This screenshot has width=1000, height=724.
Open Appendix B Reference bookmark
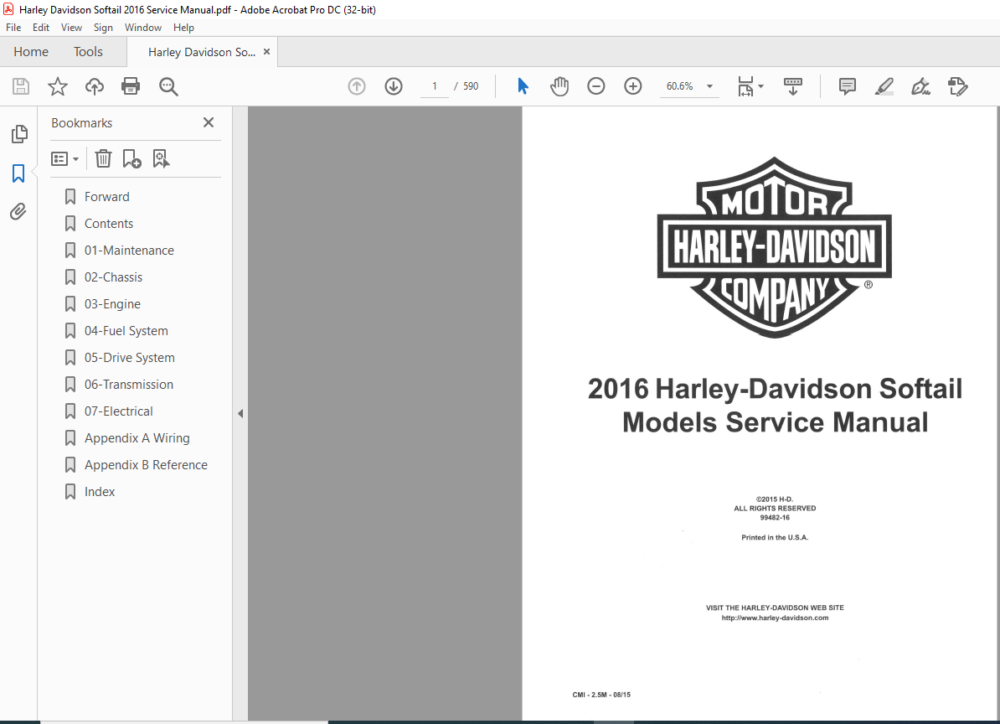145,464
